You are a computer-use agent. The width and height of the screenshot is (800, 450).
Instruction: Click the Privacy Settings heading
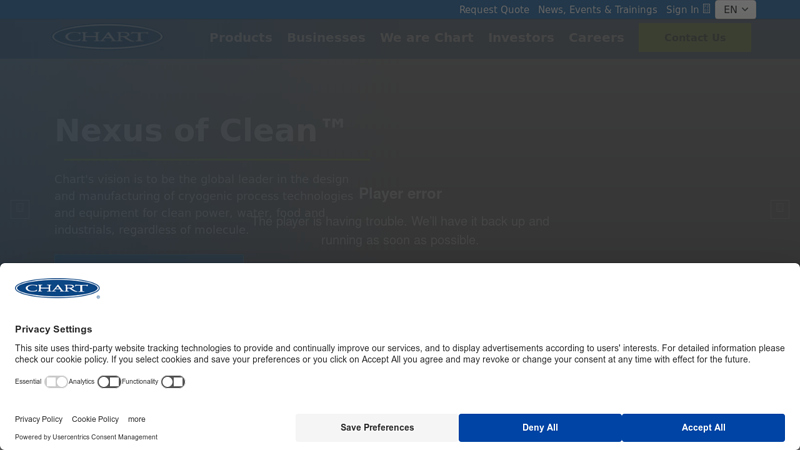54,329
